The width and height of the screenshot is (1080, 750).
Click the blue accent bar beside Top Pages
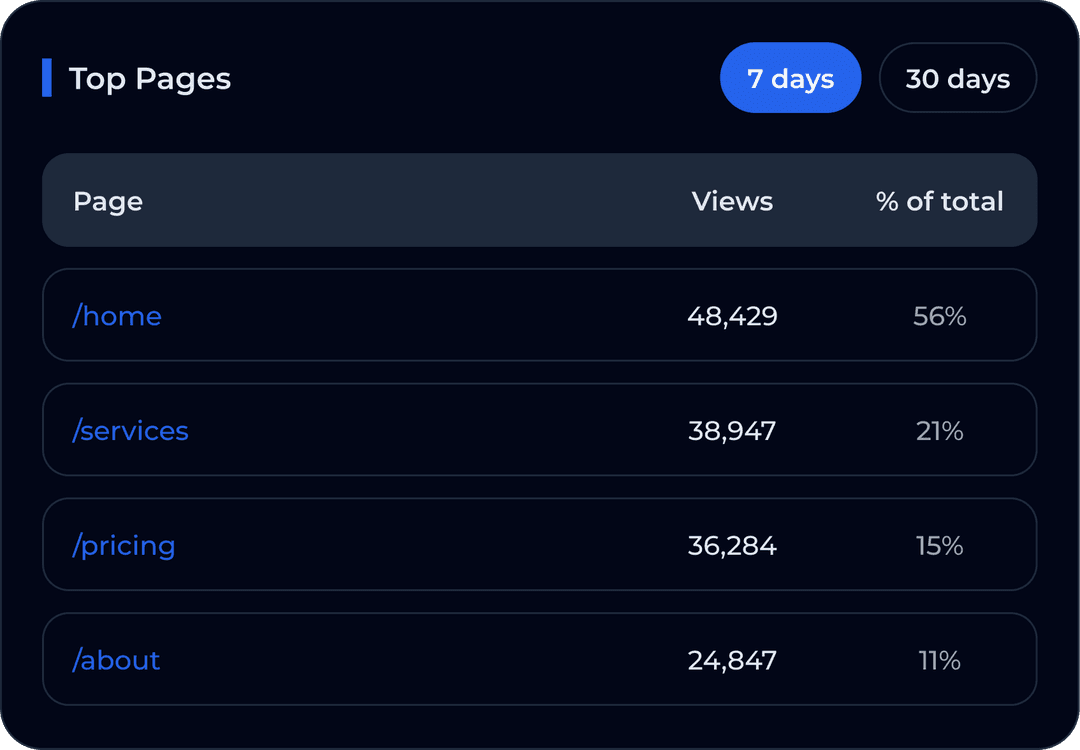pyautogui.click(x=47, y=78)
